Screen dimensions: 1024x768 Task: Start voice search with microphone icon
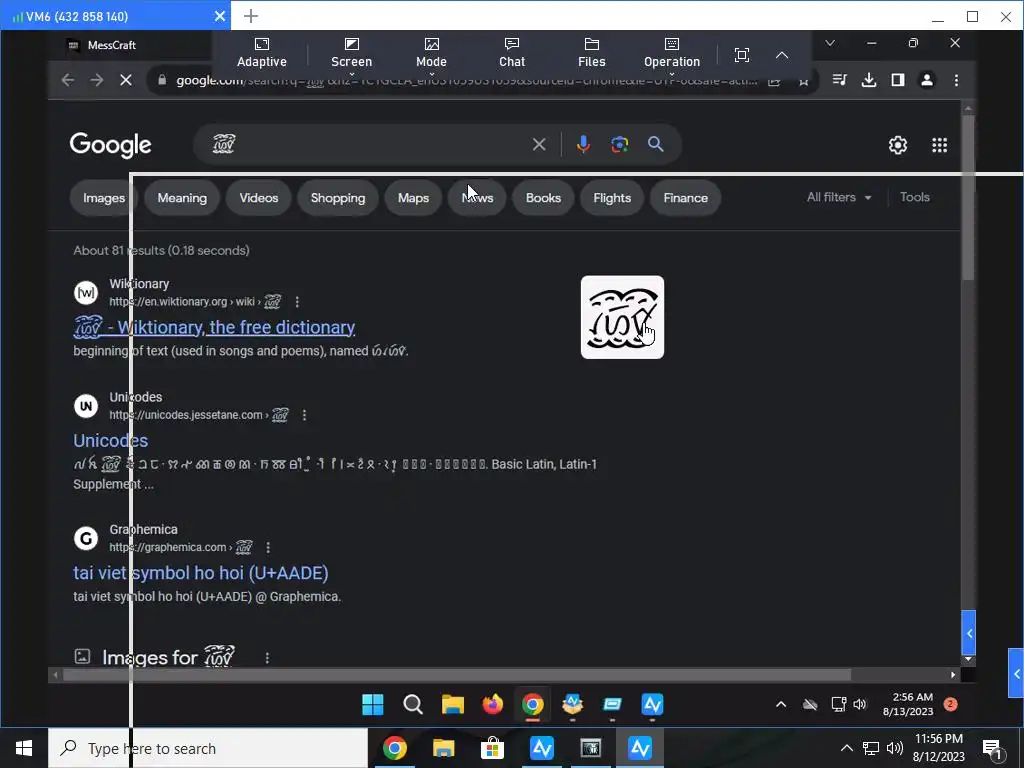(x=583, y=144)
